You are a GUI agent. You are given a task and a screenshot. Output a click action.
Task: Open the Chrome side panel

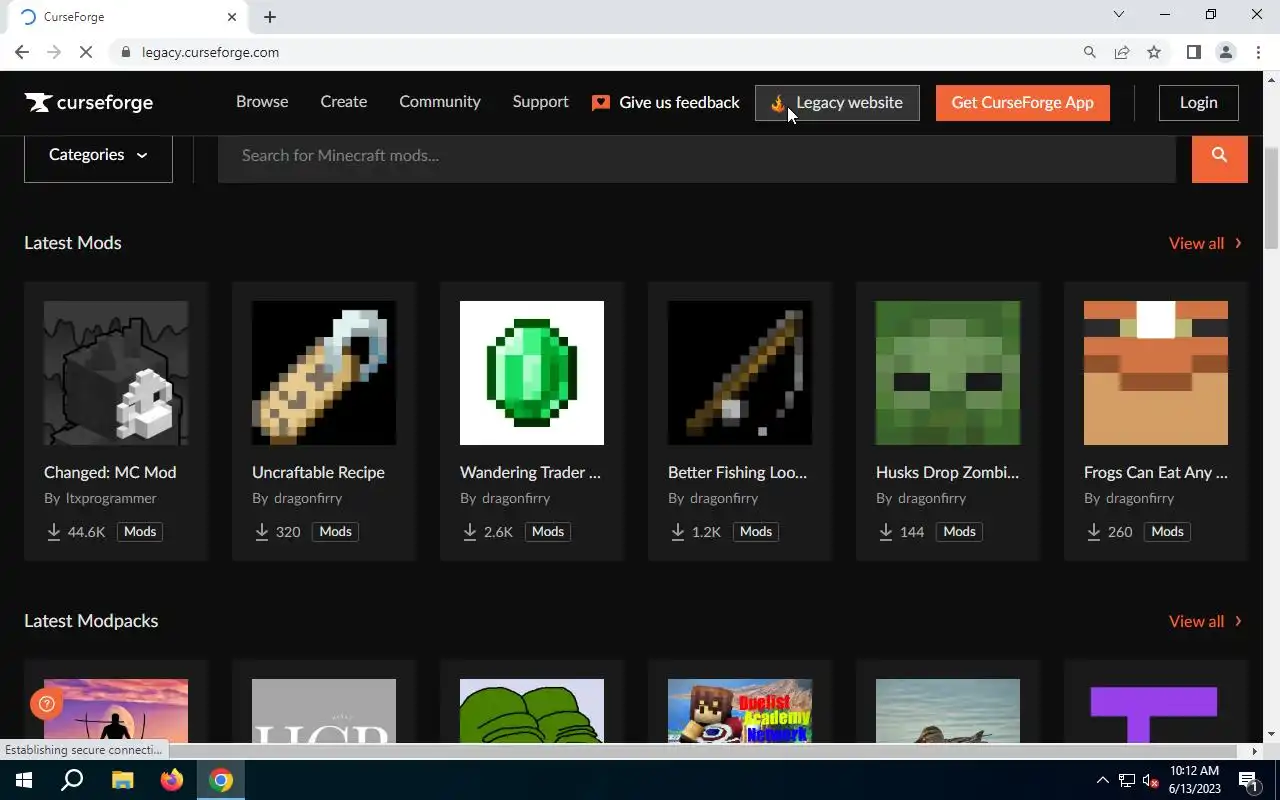(1193, 52)
